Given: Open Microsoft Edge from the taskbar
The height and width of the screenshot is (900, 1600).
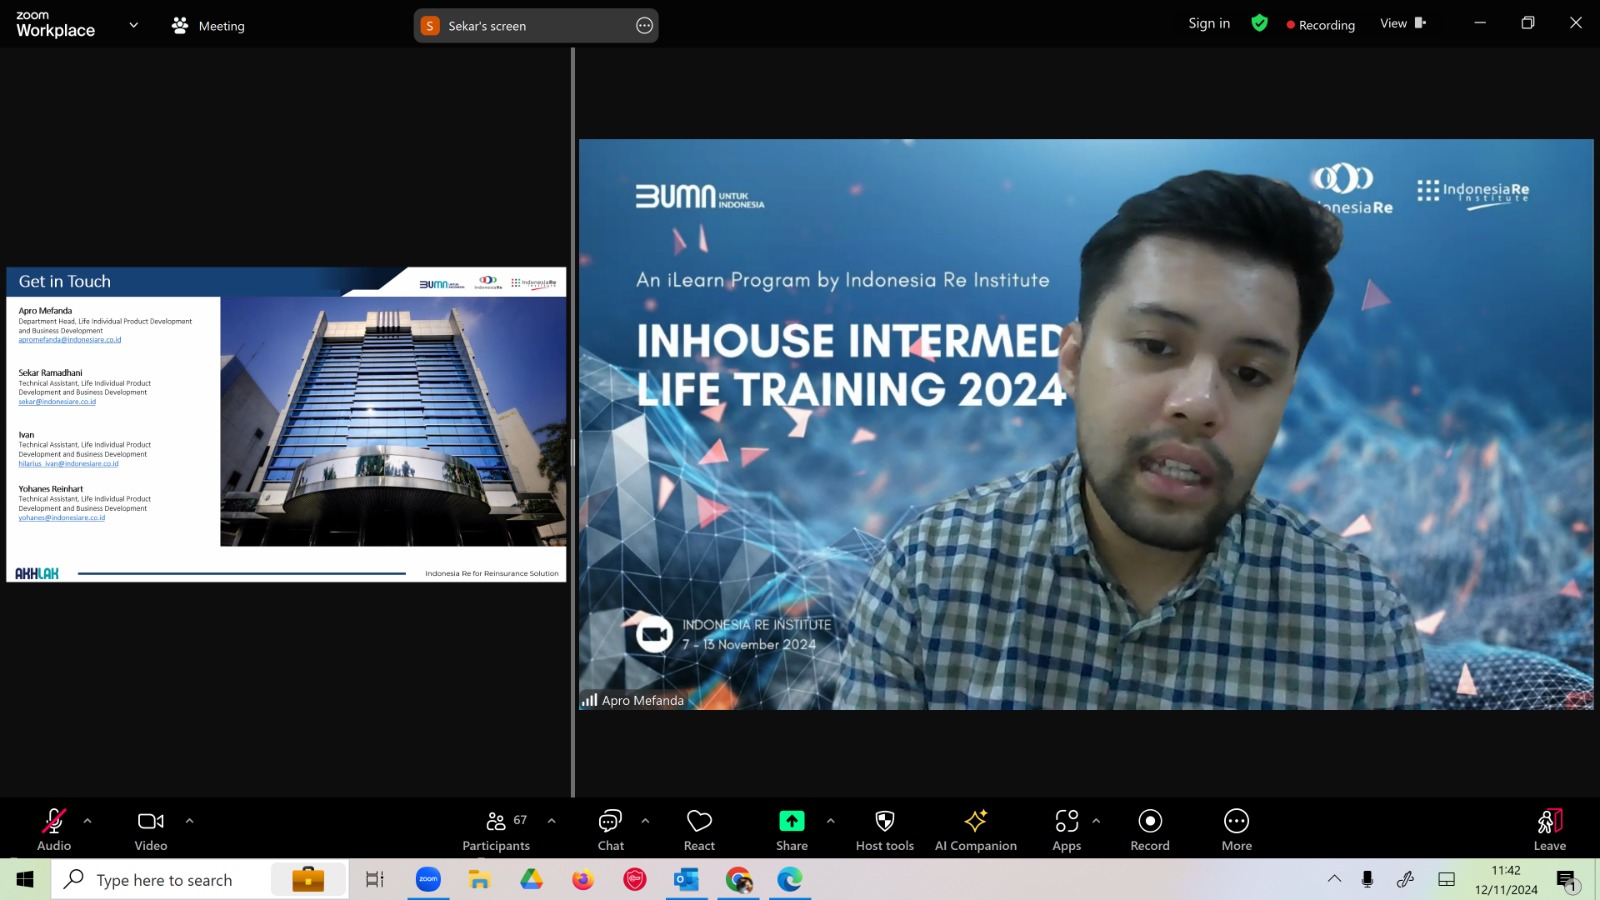Looking at the screenshot, I should (790, 880).
